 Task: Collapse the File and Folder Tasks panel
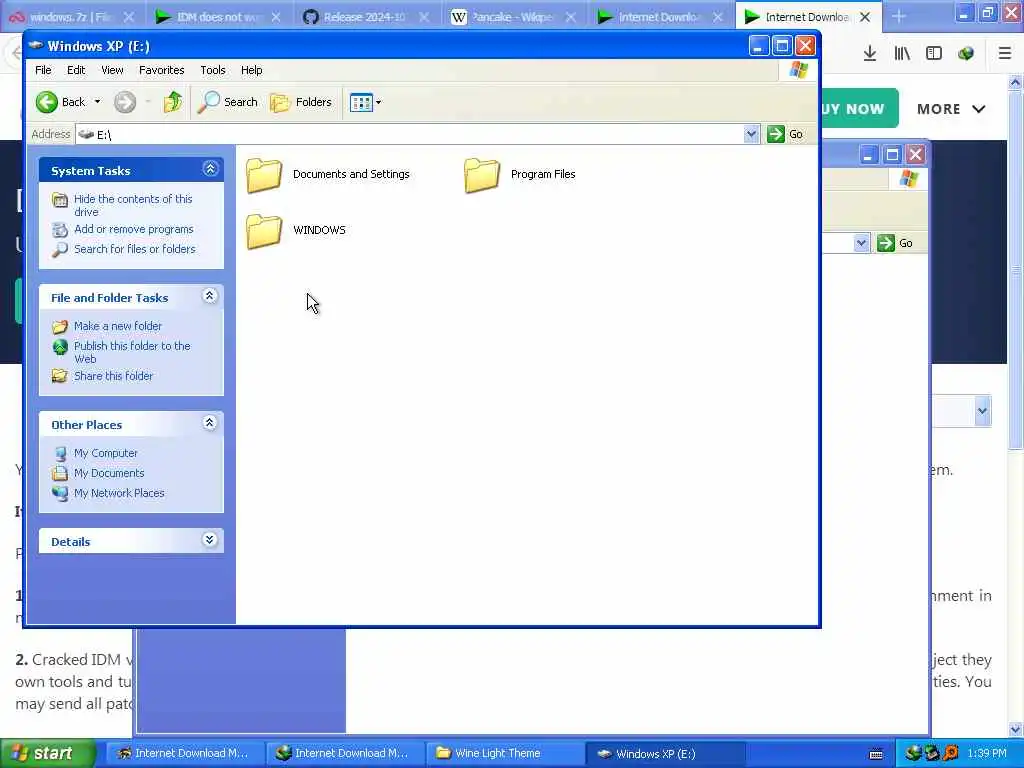210,296
